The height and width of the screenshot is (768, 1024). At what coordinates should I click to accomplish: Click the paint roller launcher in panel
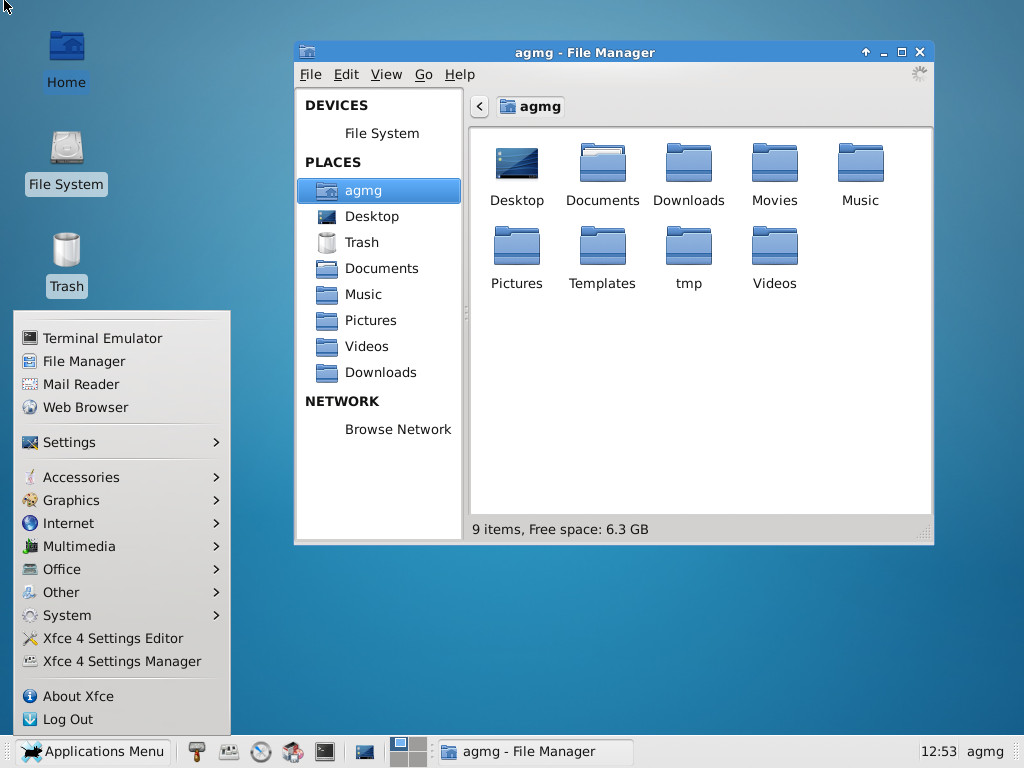(197, 752)
